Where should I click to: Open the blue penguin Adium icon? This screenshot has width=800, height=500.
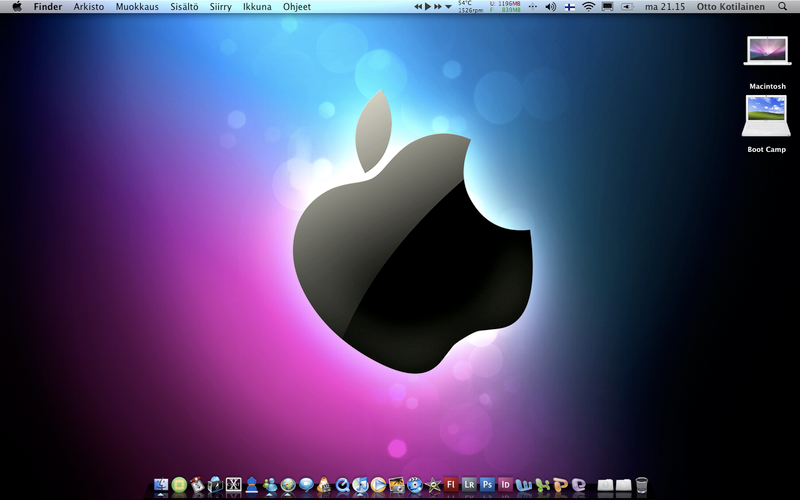pyautogui.click(x=252, y=485)
